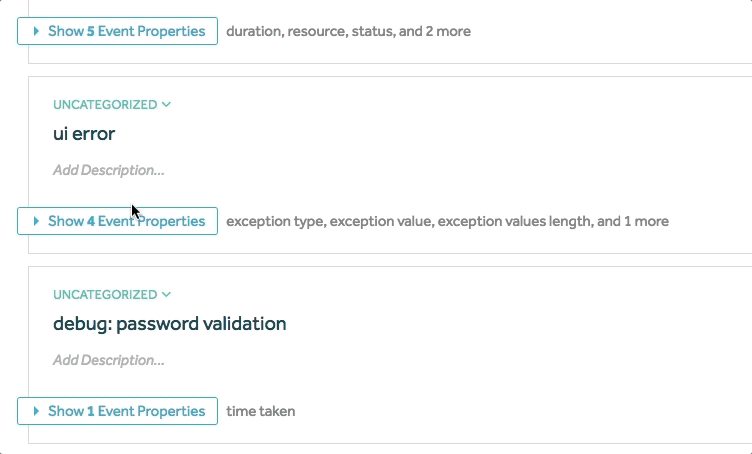Click the triangle arrow beside Show 5 Event Properties
The width and height of the screenshot is (752, 454).
click(x=36, y=31)
